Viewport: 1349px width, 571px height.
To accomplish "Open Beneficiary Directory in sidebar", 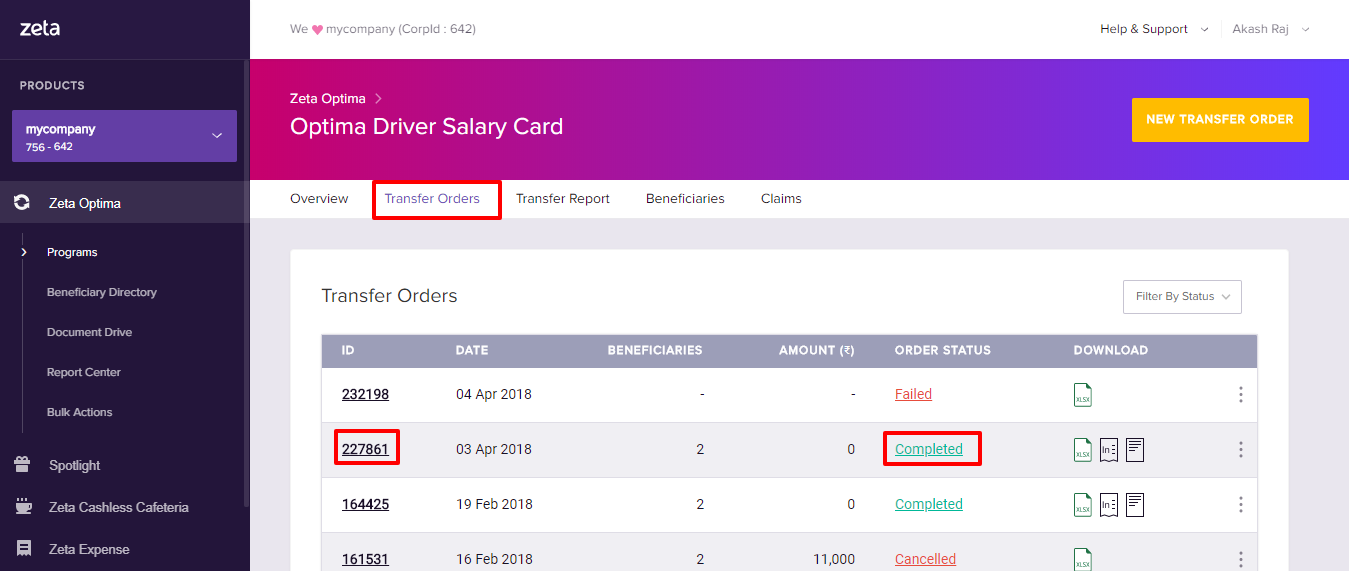I will [102, 292].
